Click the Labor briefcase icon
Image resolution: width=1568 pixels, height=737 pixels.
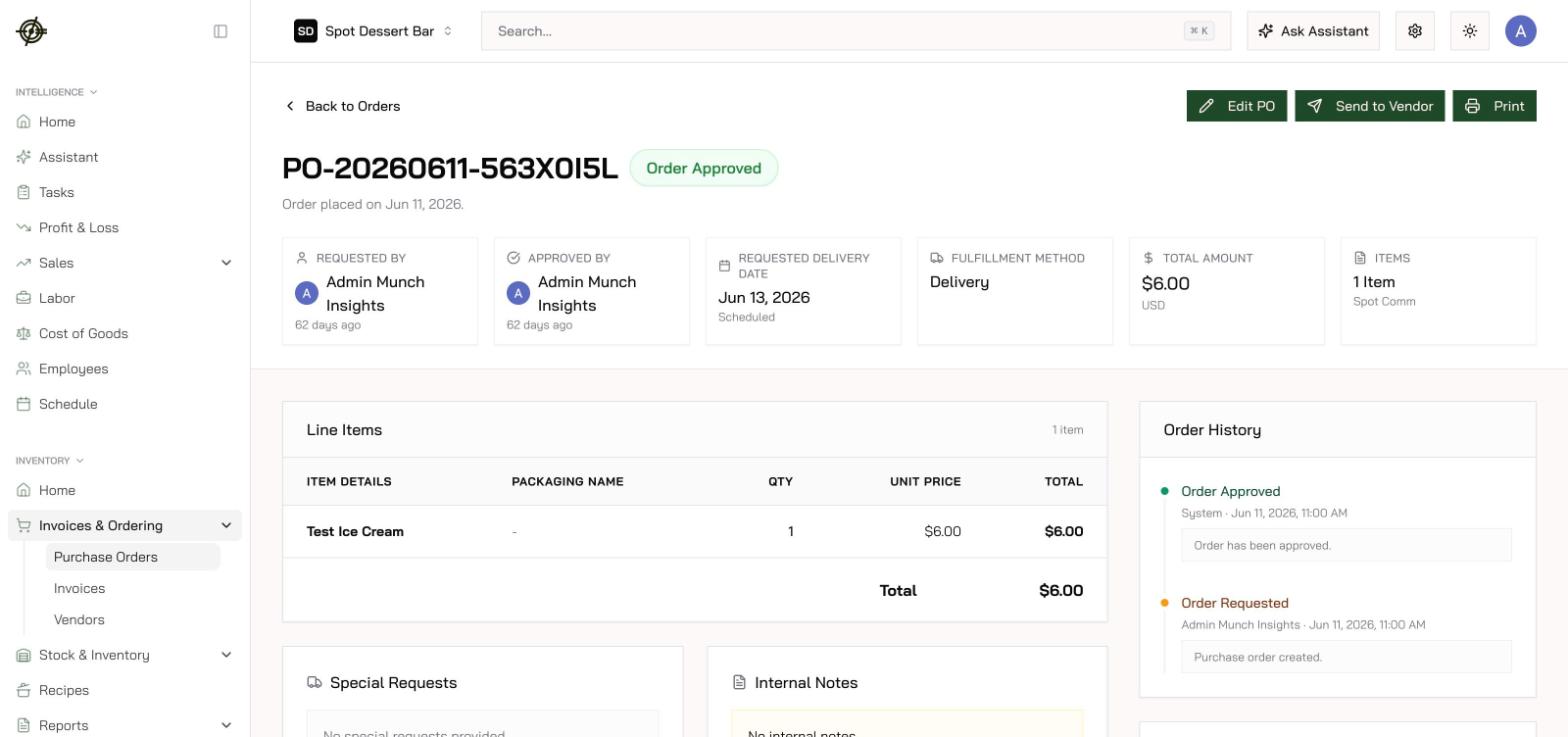(24, 298)
